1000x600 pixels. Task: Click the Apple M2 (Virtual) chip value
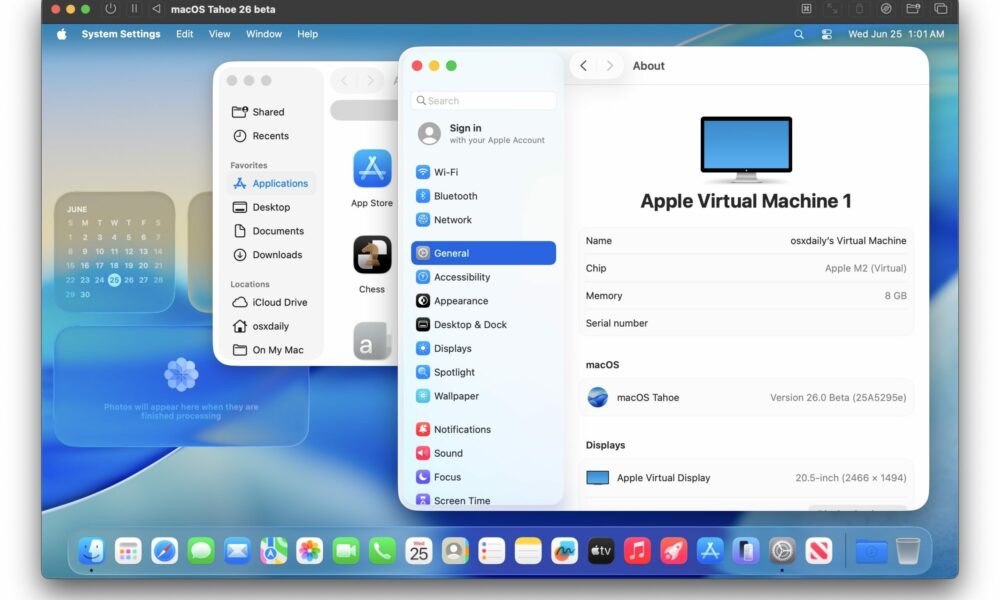(x=865, y=268)
